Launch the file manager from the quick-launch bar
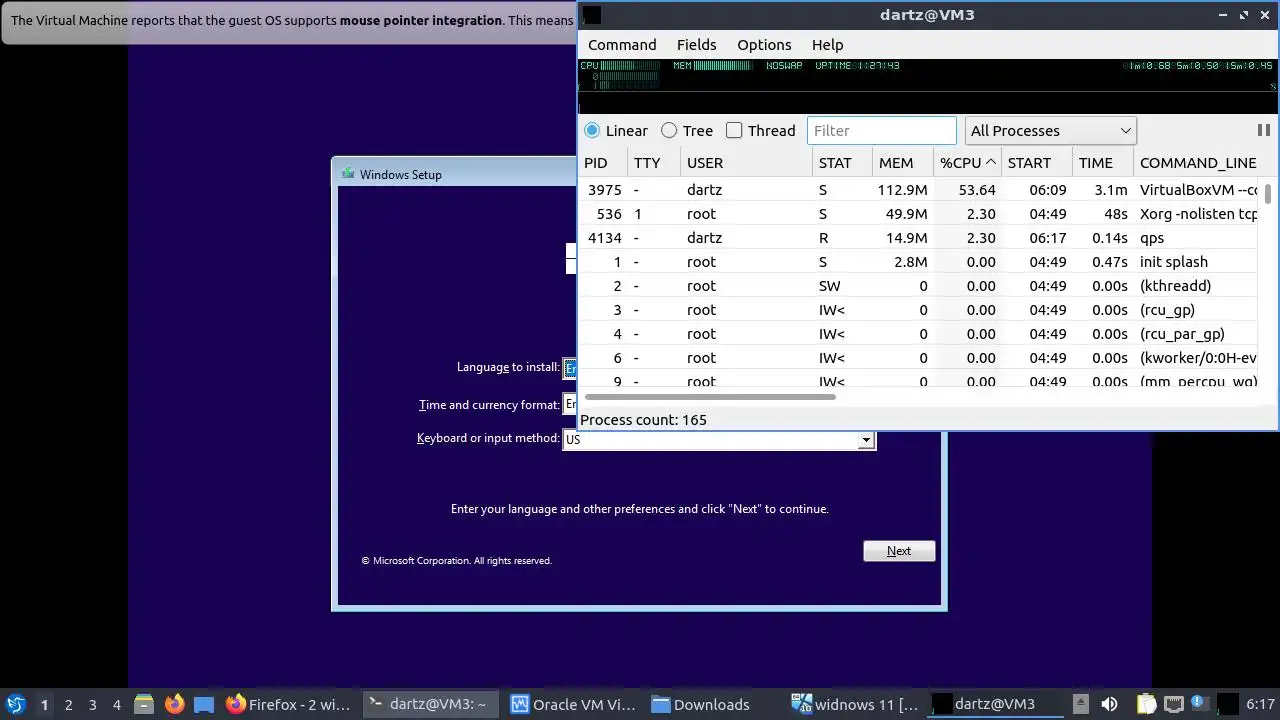Image resolution: width=1280 pixels, height=720 pixels. 144,704
